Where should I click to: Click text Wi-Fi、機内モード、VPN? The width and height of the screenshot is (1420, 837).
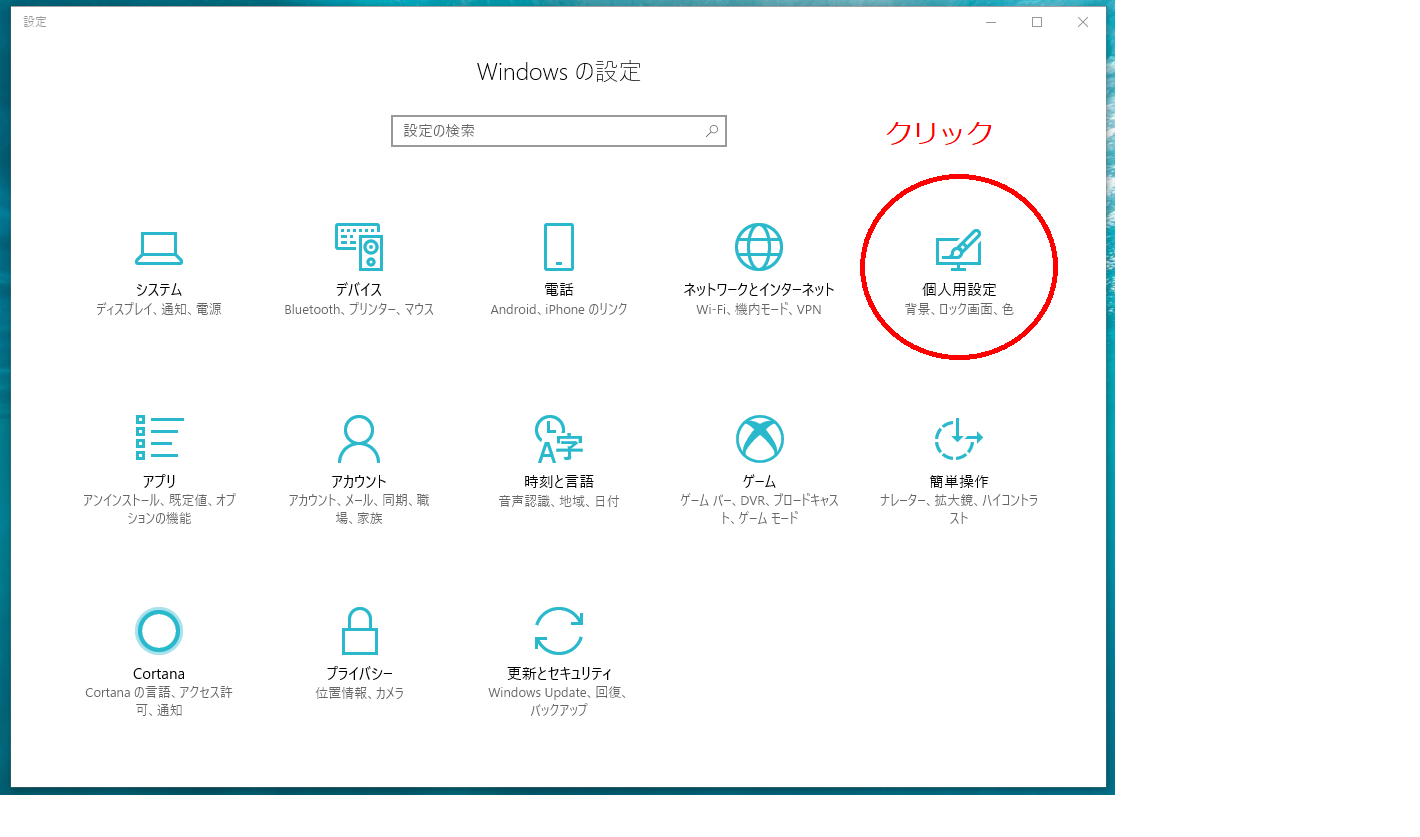pos(759,310)
